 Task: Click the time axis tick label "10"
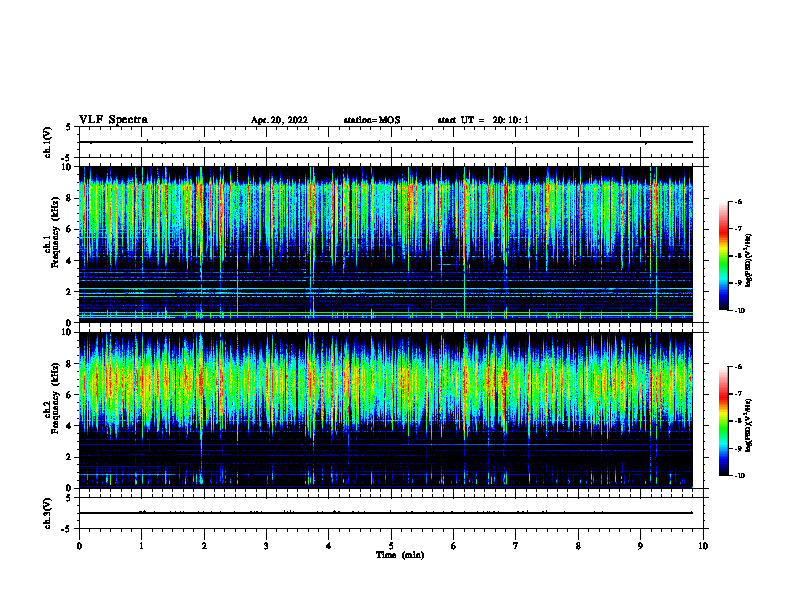(703, 546)
